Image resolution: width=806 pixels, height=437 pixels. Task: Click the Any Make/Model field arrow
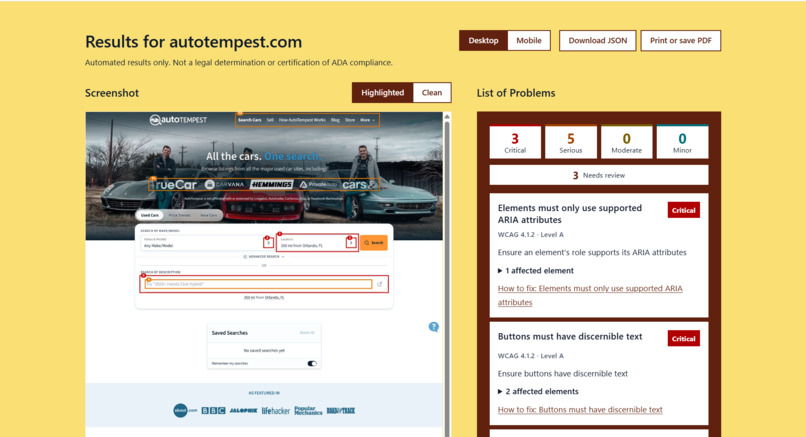268,242
